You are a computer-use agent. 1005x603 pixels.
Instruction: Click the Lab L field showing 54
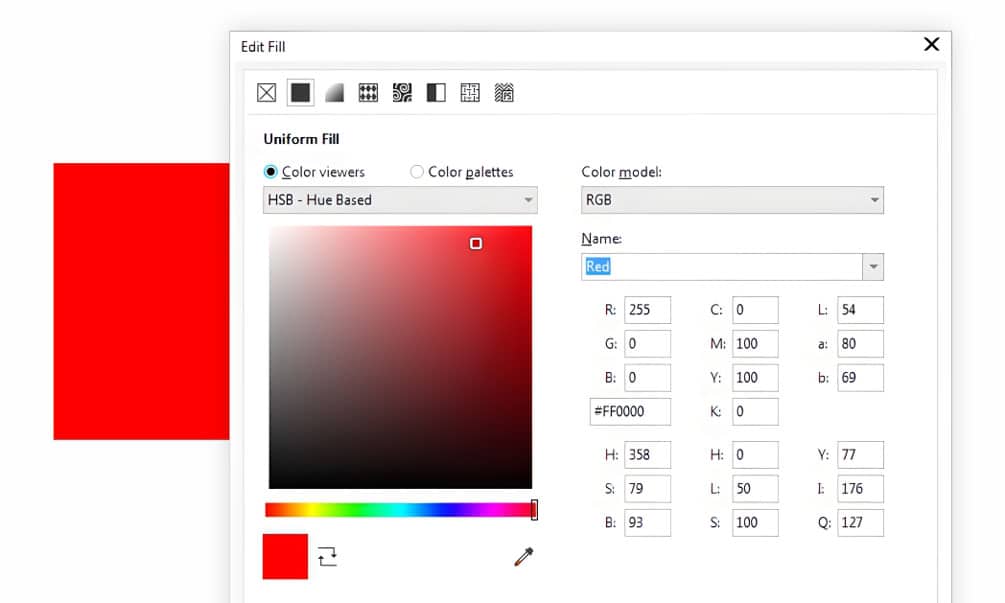860,310
